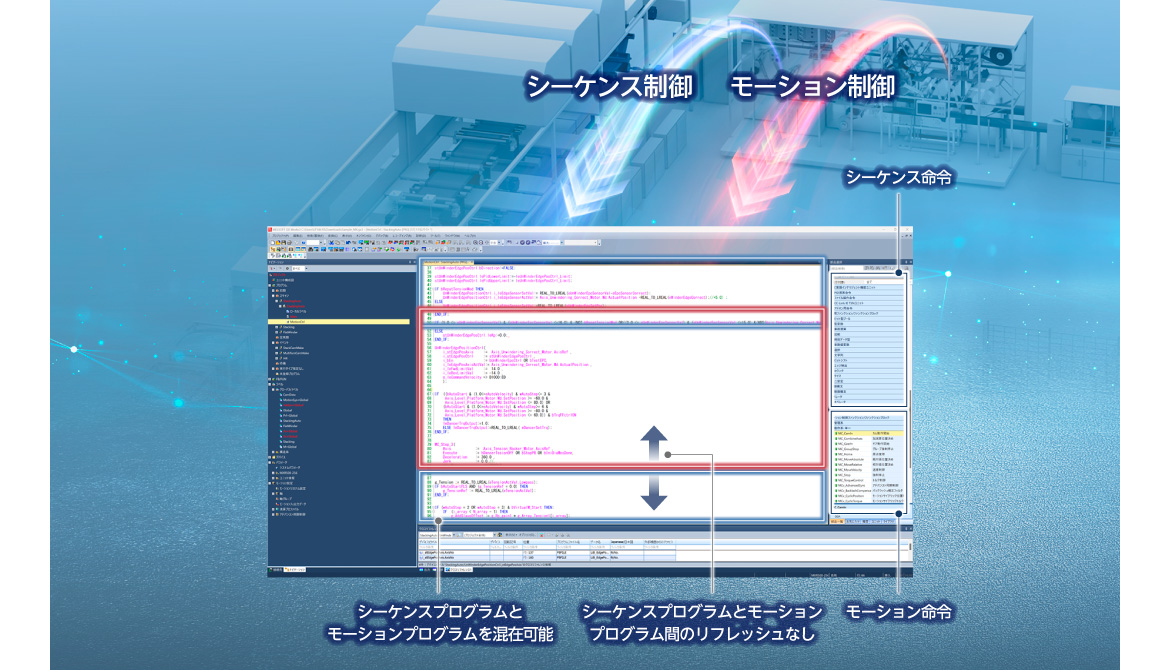Expand the program folder in navigation tree
Image resolution: width=1170 pixels, height=670 pixels.
pyautogui.click(x=271, y=285)
